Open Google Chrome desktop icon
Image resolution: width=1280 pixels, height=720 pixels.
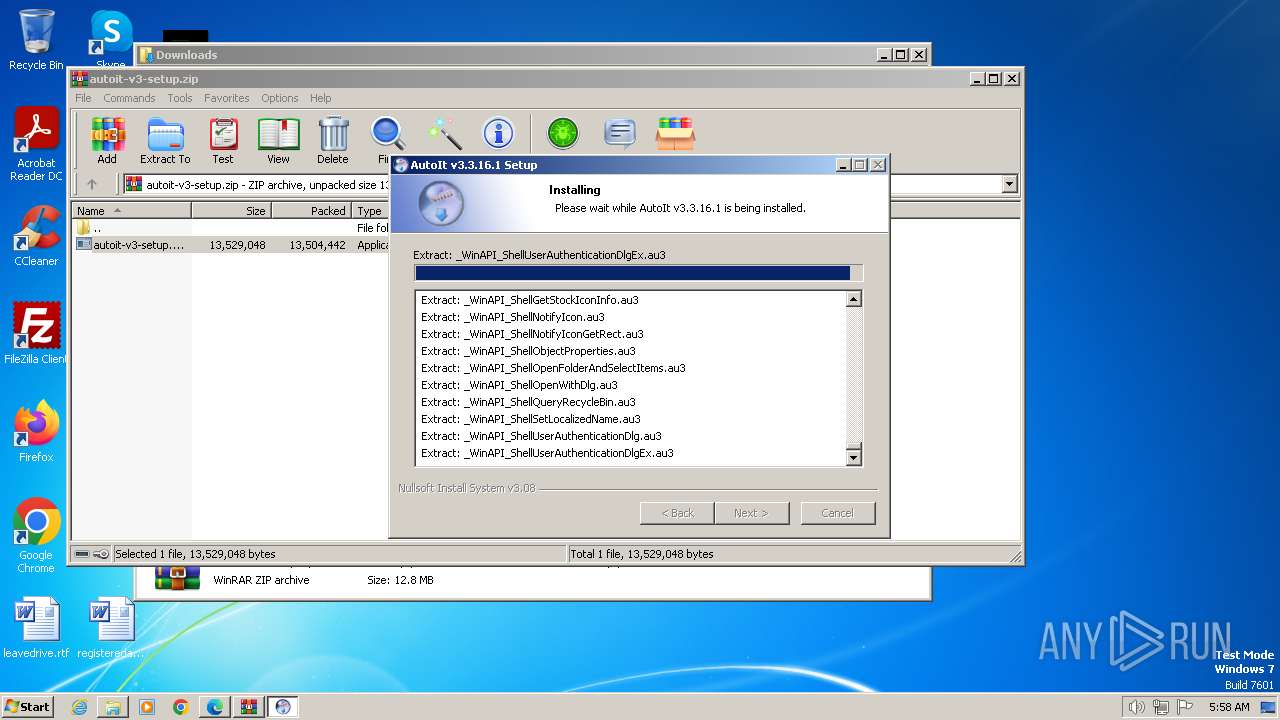pyautogui.click(x=36, y=535)
